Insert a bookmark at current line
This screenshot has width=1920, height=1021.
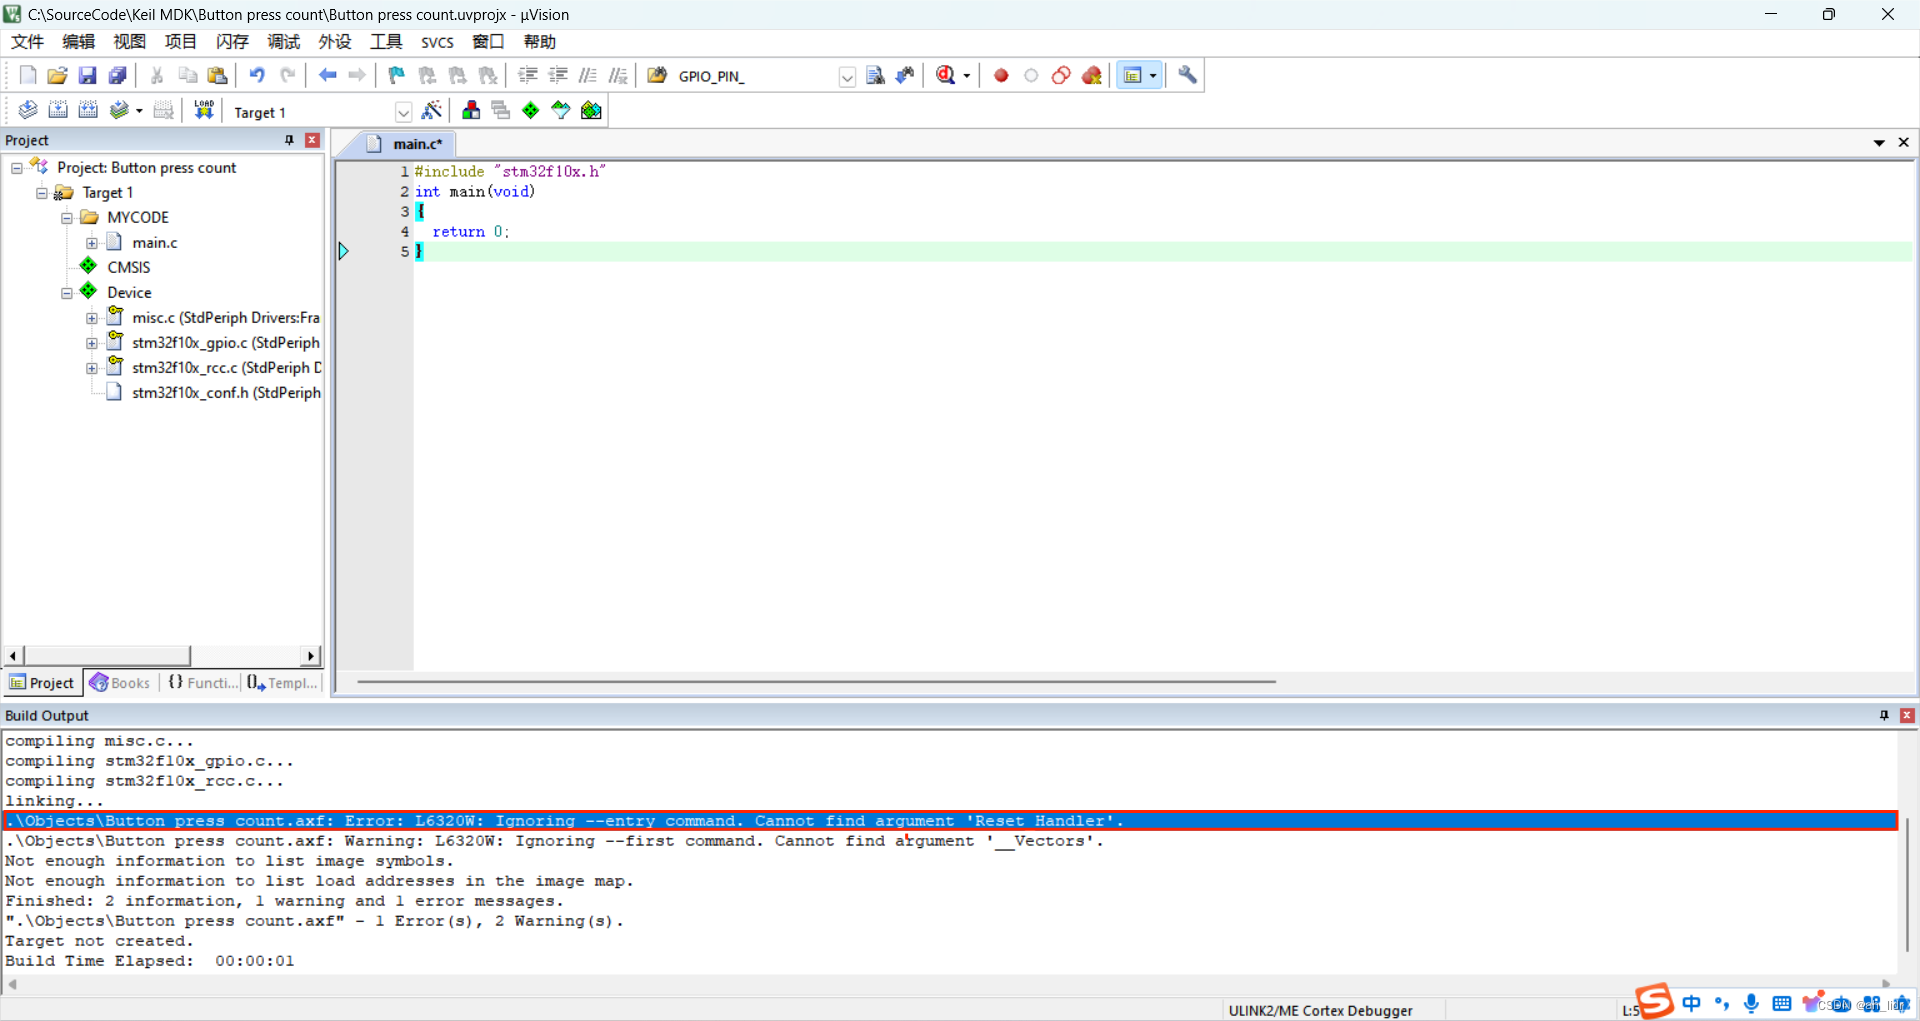coord(395,75)
